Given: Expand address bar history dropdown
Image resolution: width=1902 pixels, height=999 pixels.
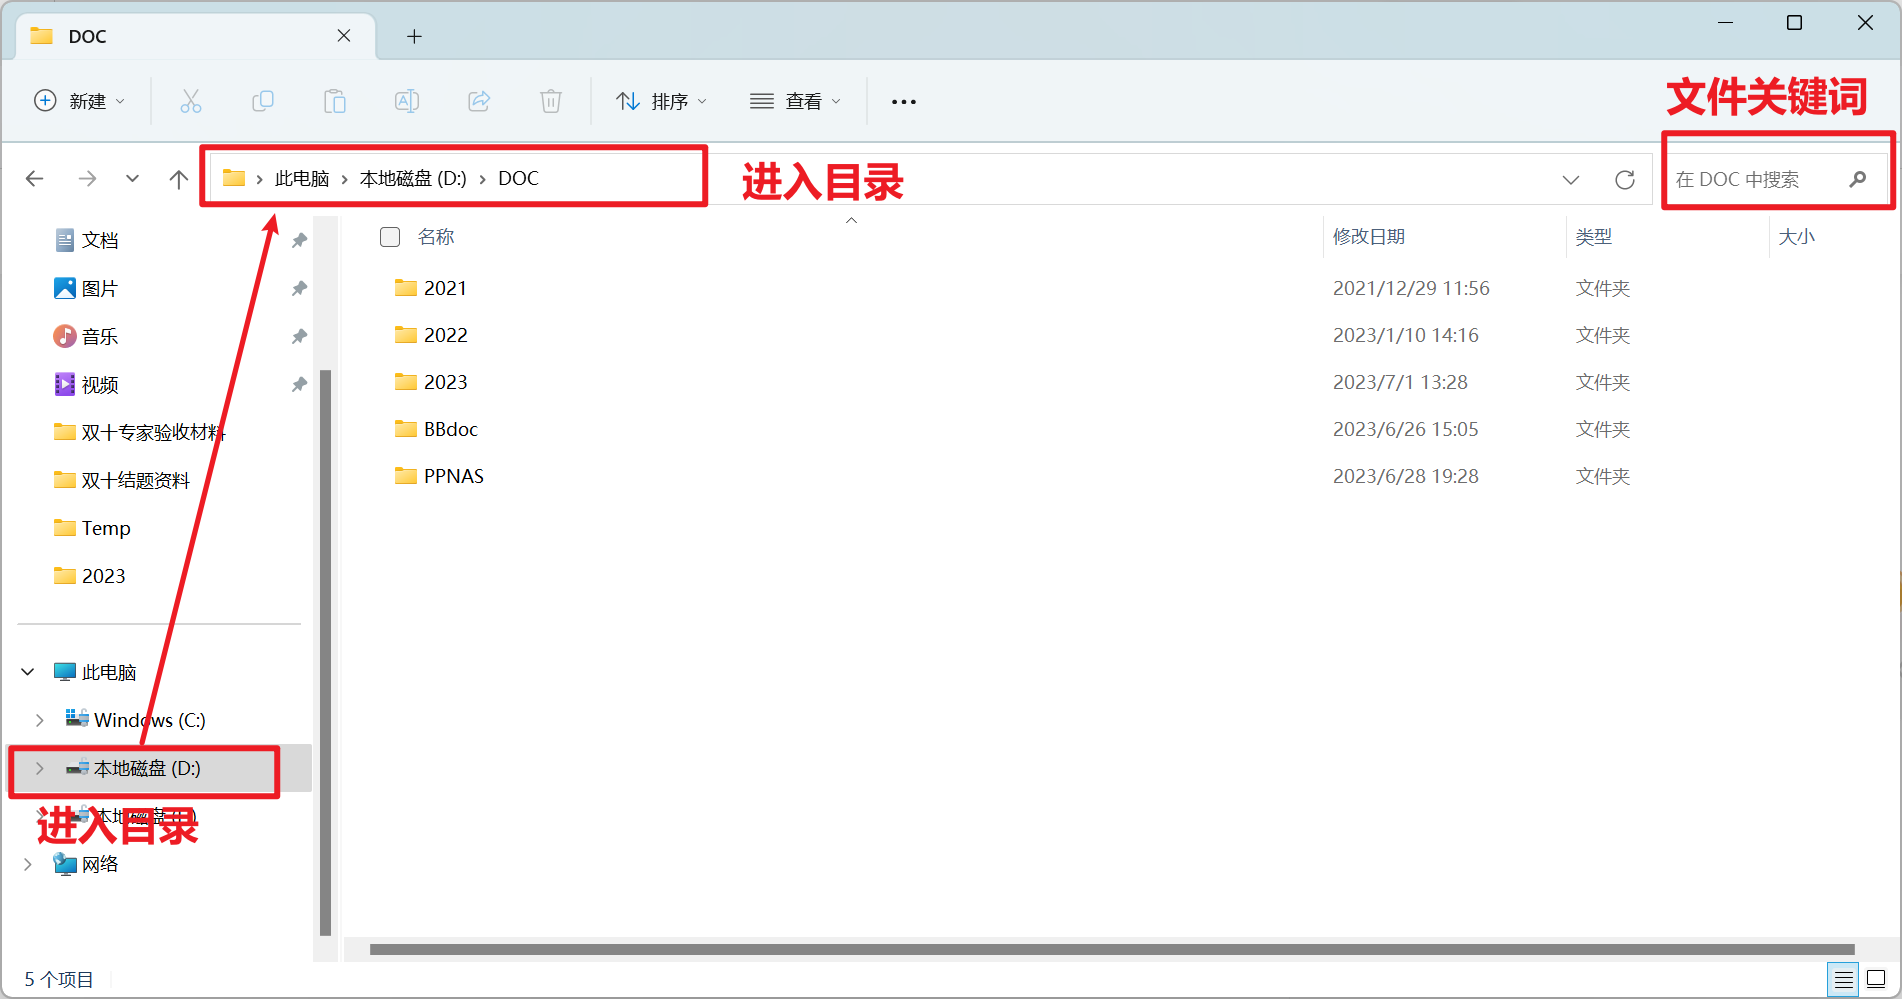Looking at the screenshot, I should [x=1571, y=179].
